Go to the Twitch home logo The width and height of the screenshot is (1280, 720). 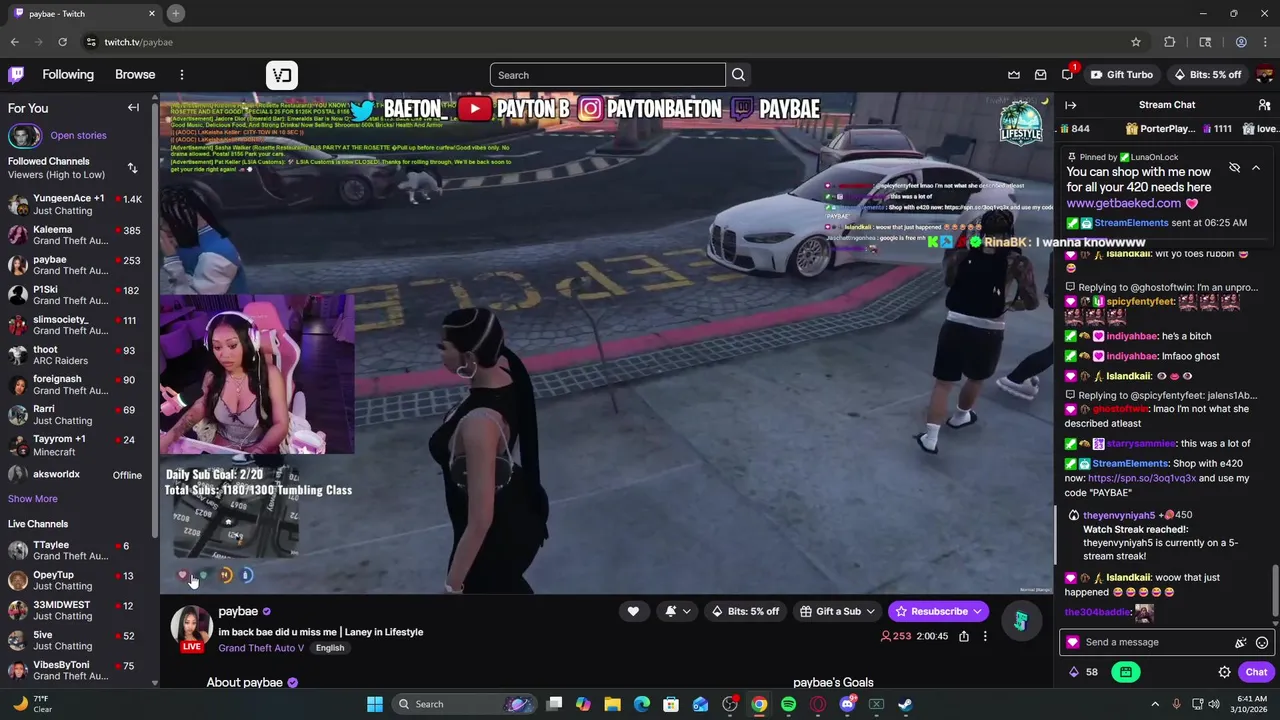16,75
